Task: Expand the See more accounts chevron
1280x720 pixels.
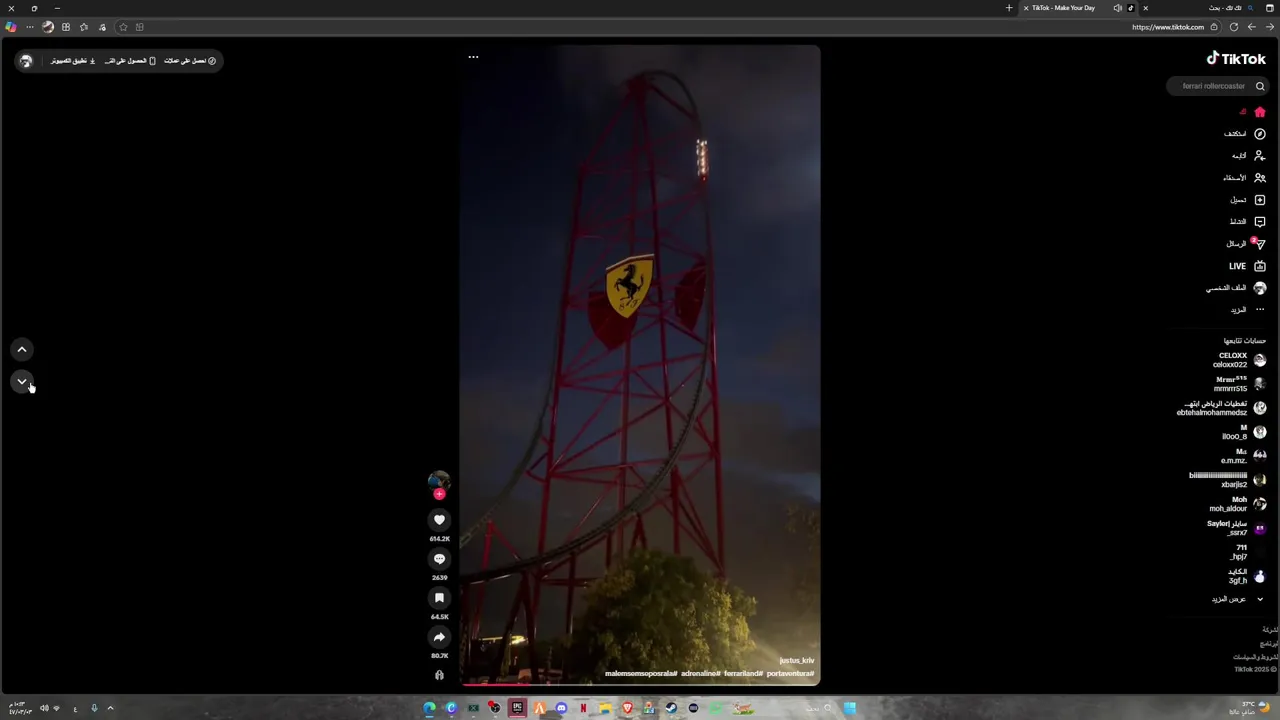Action: click(1260, 599)
